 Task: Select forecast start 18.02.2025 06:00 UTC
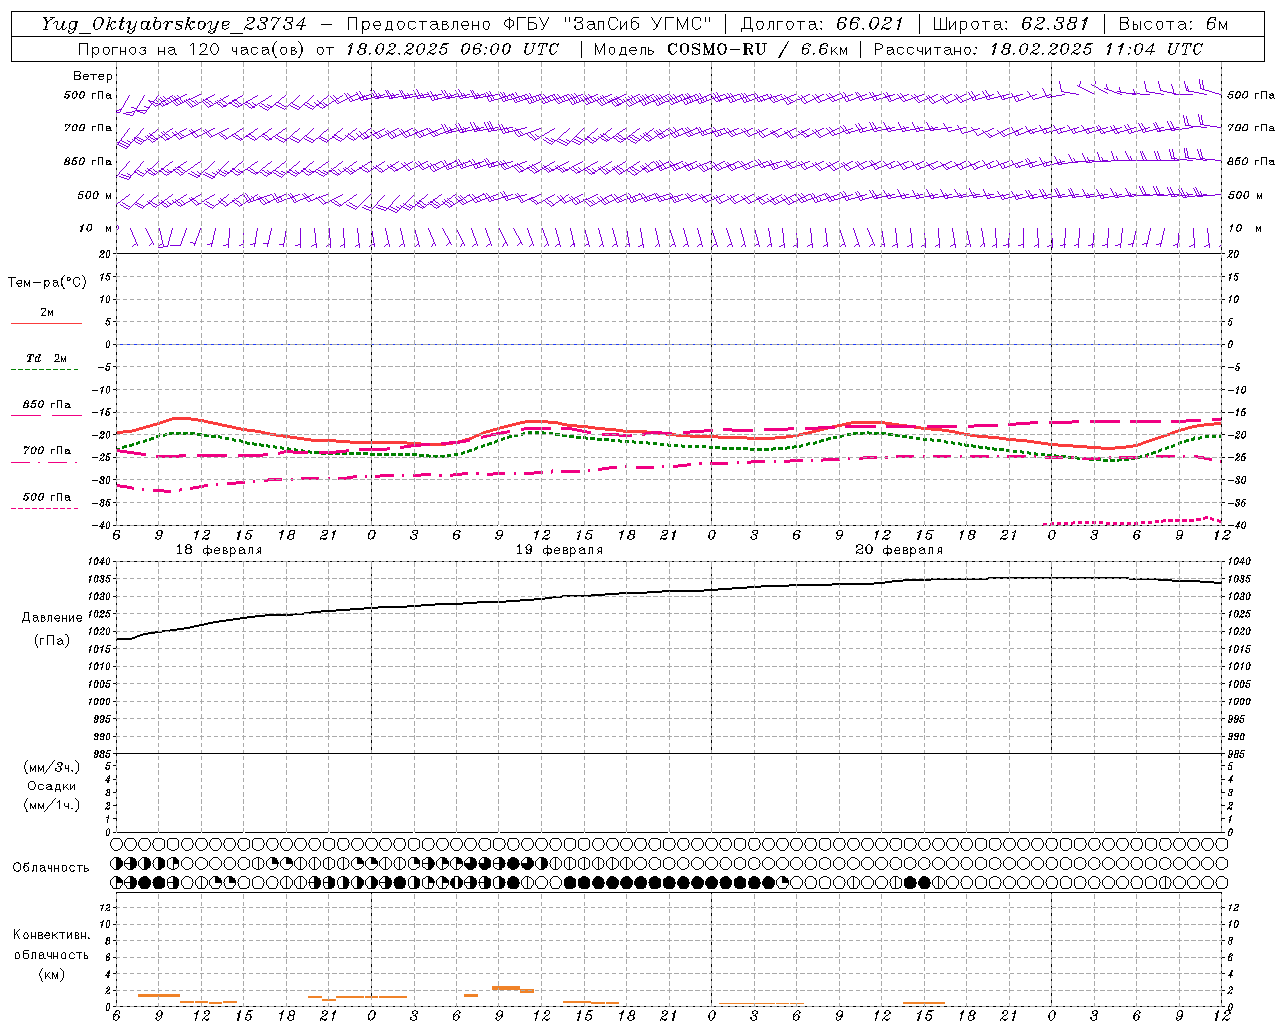click(x=452, y=49)
